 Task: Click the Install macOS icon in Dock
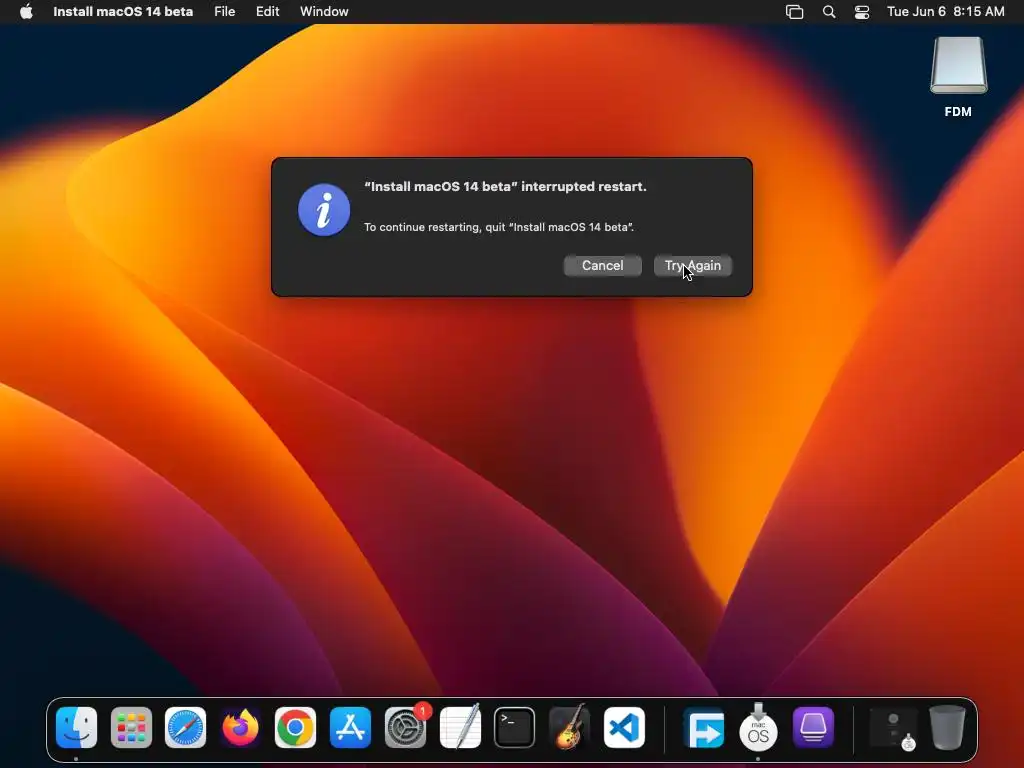click(758, 728)
